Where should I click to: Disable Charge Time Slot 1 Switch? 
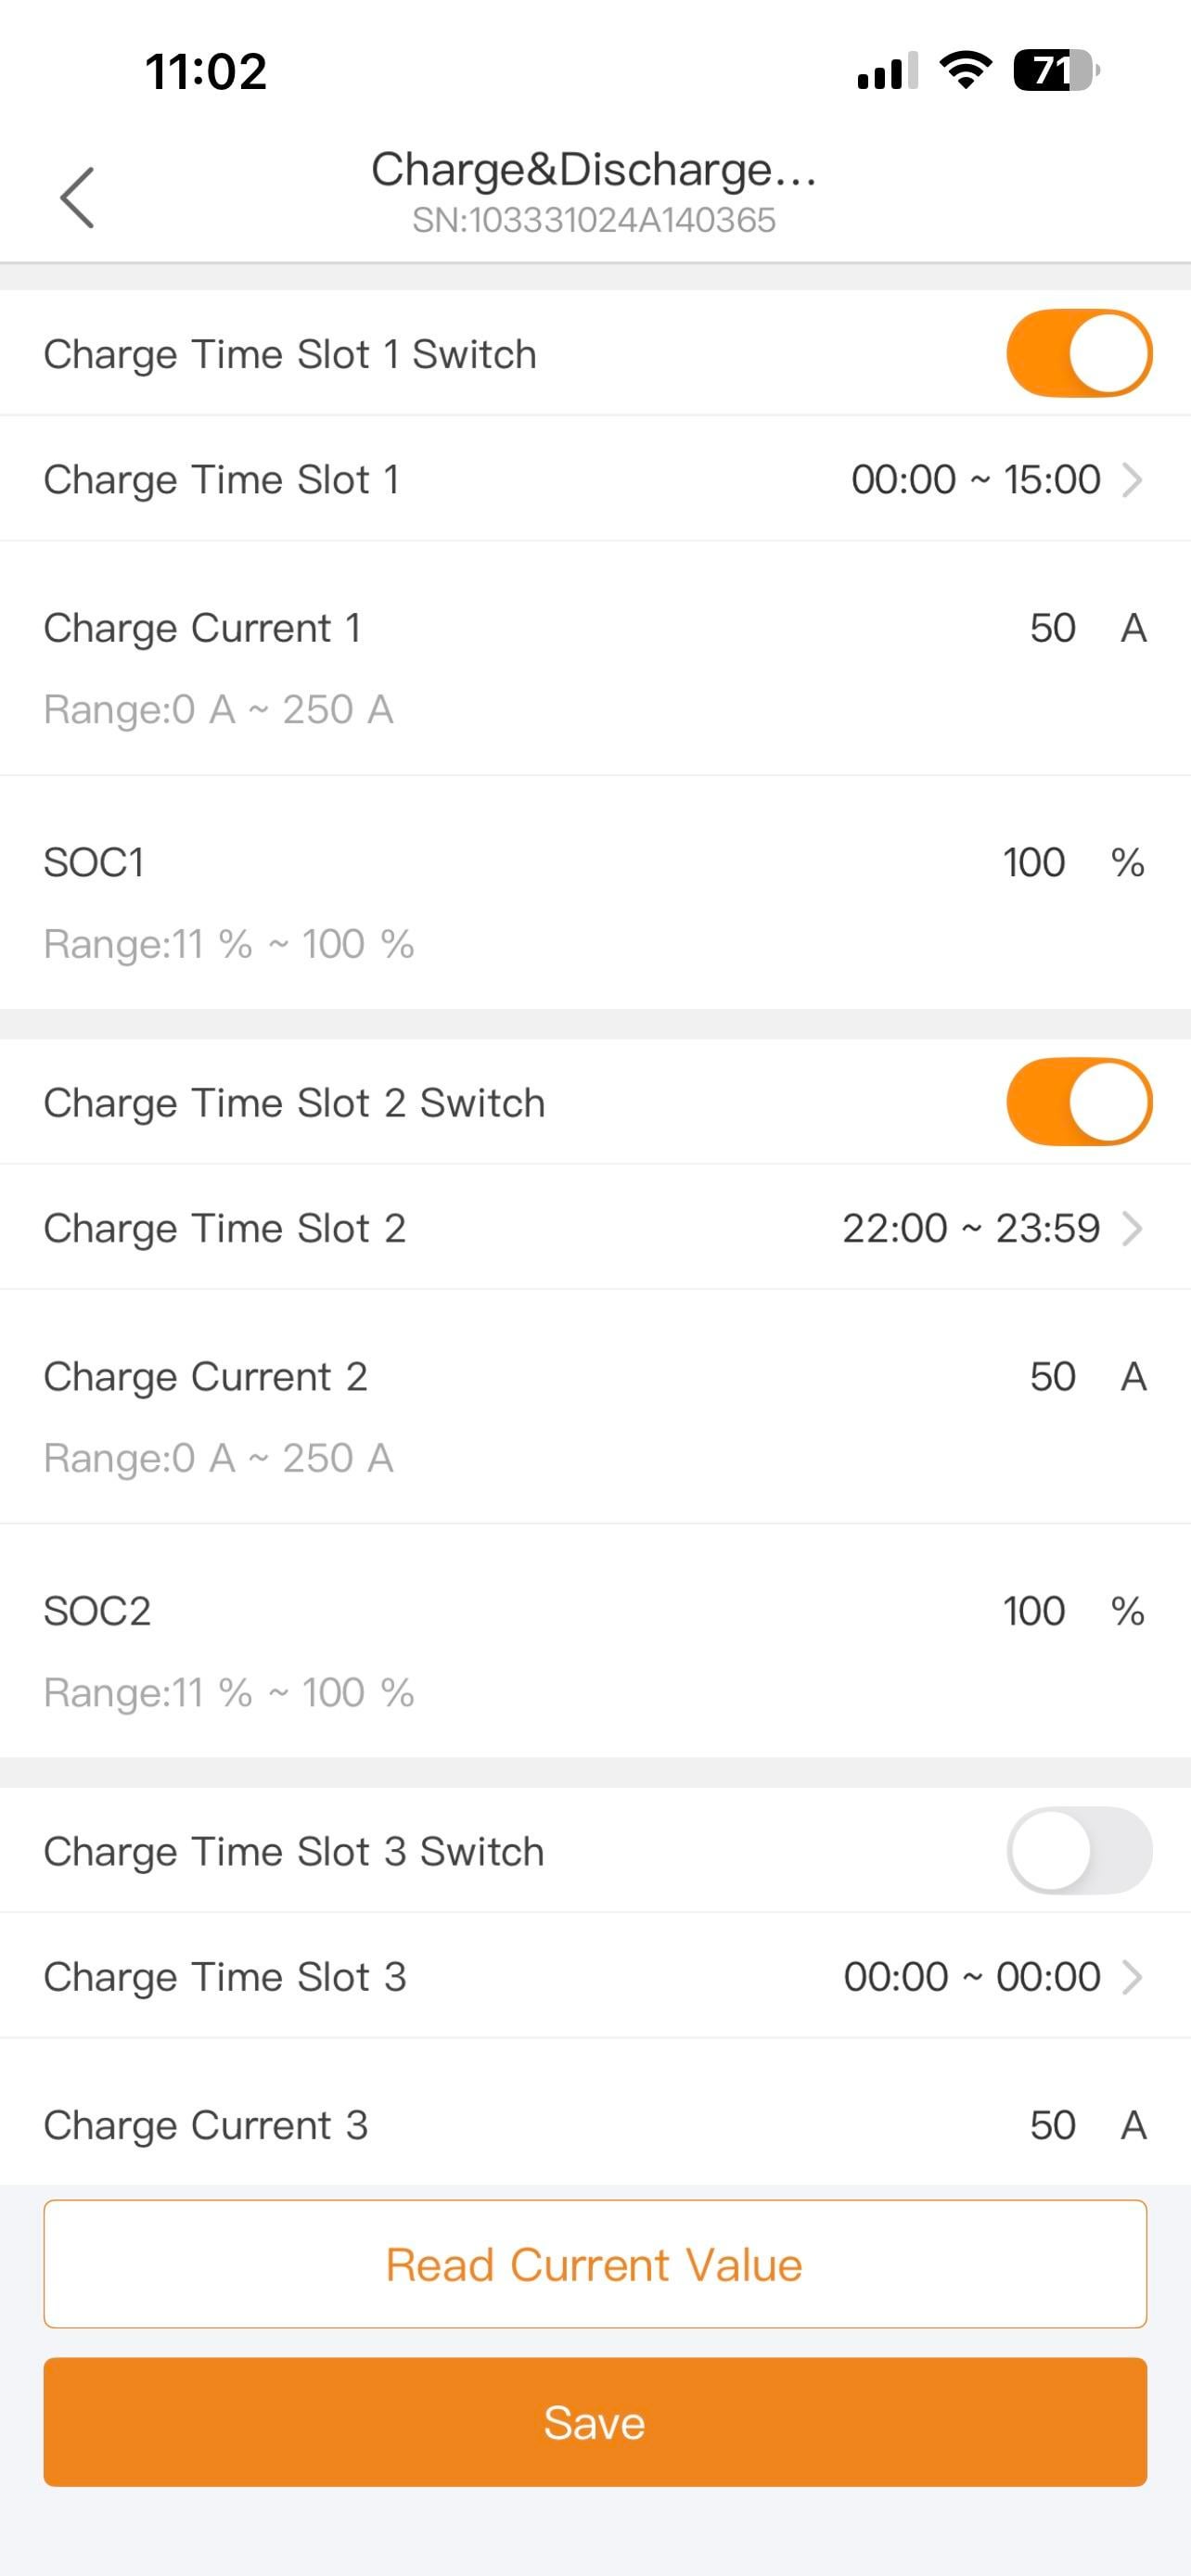click(x=1079, y=353)
